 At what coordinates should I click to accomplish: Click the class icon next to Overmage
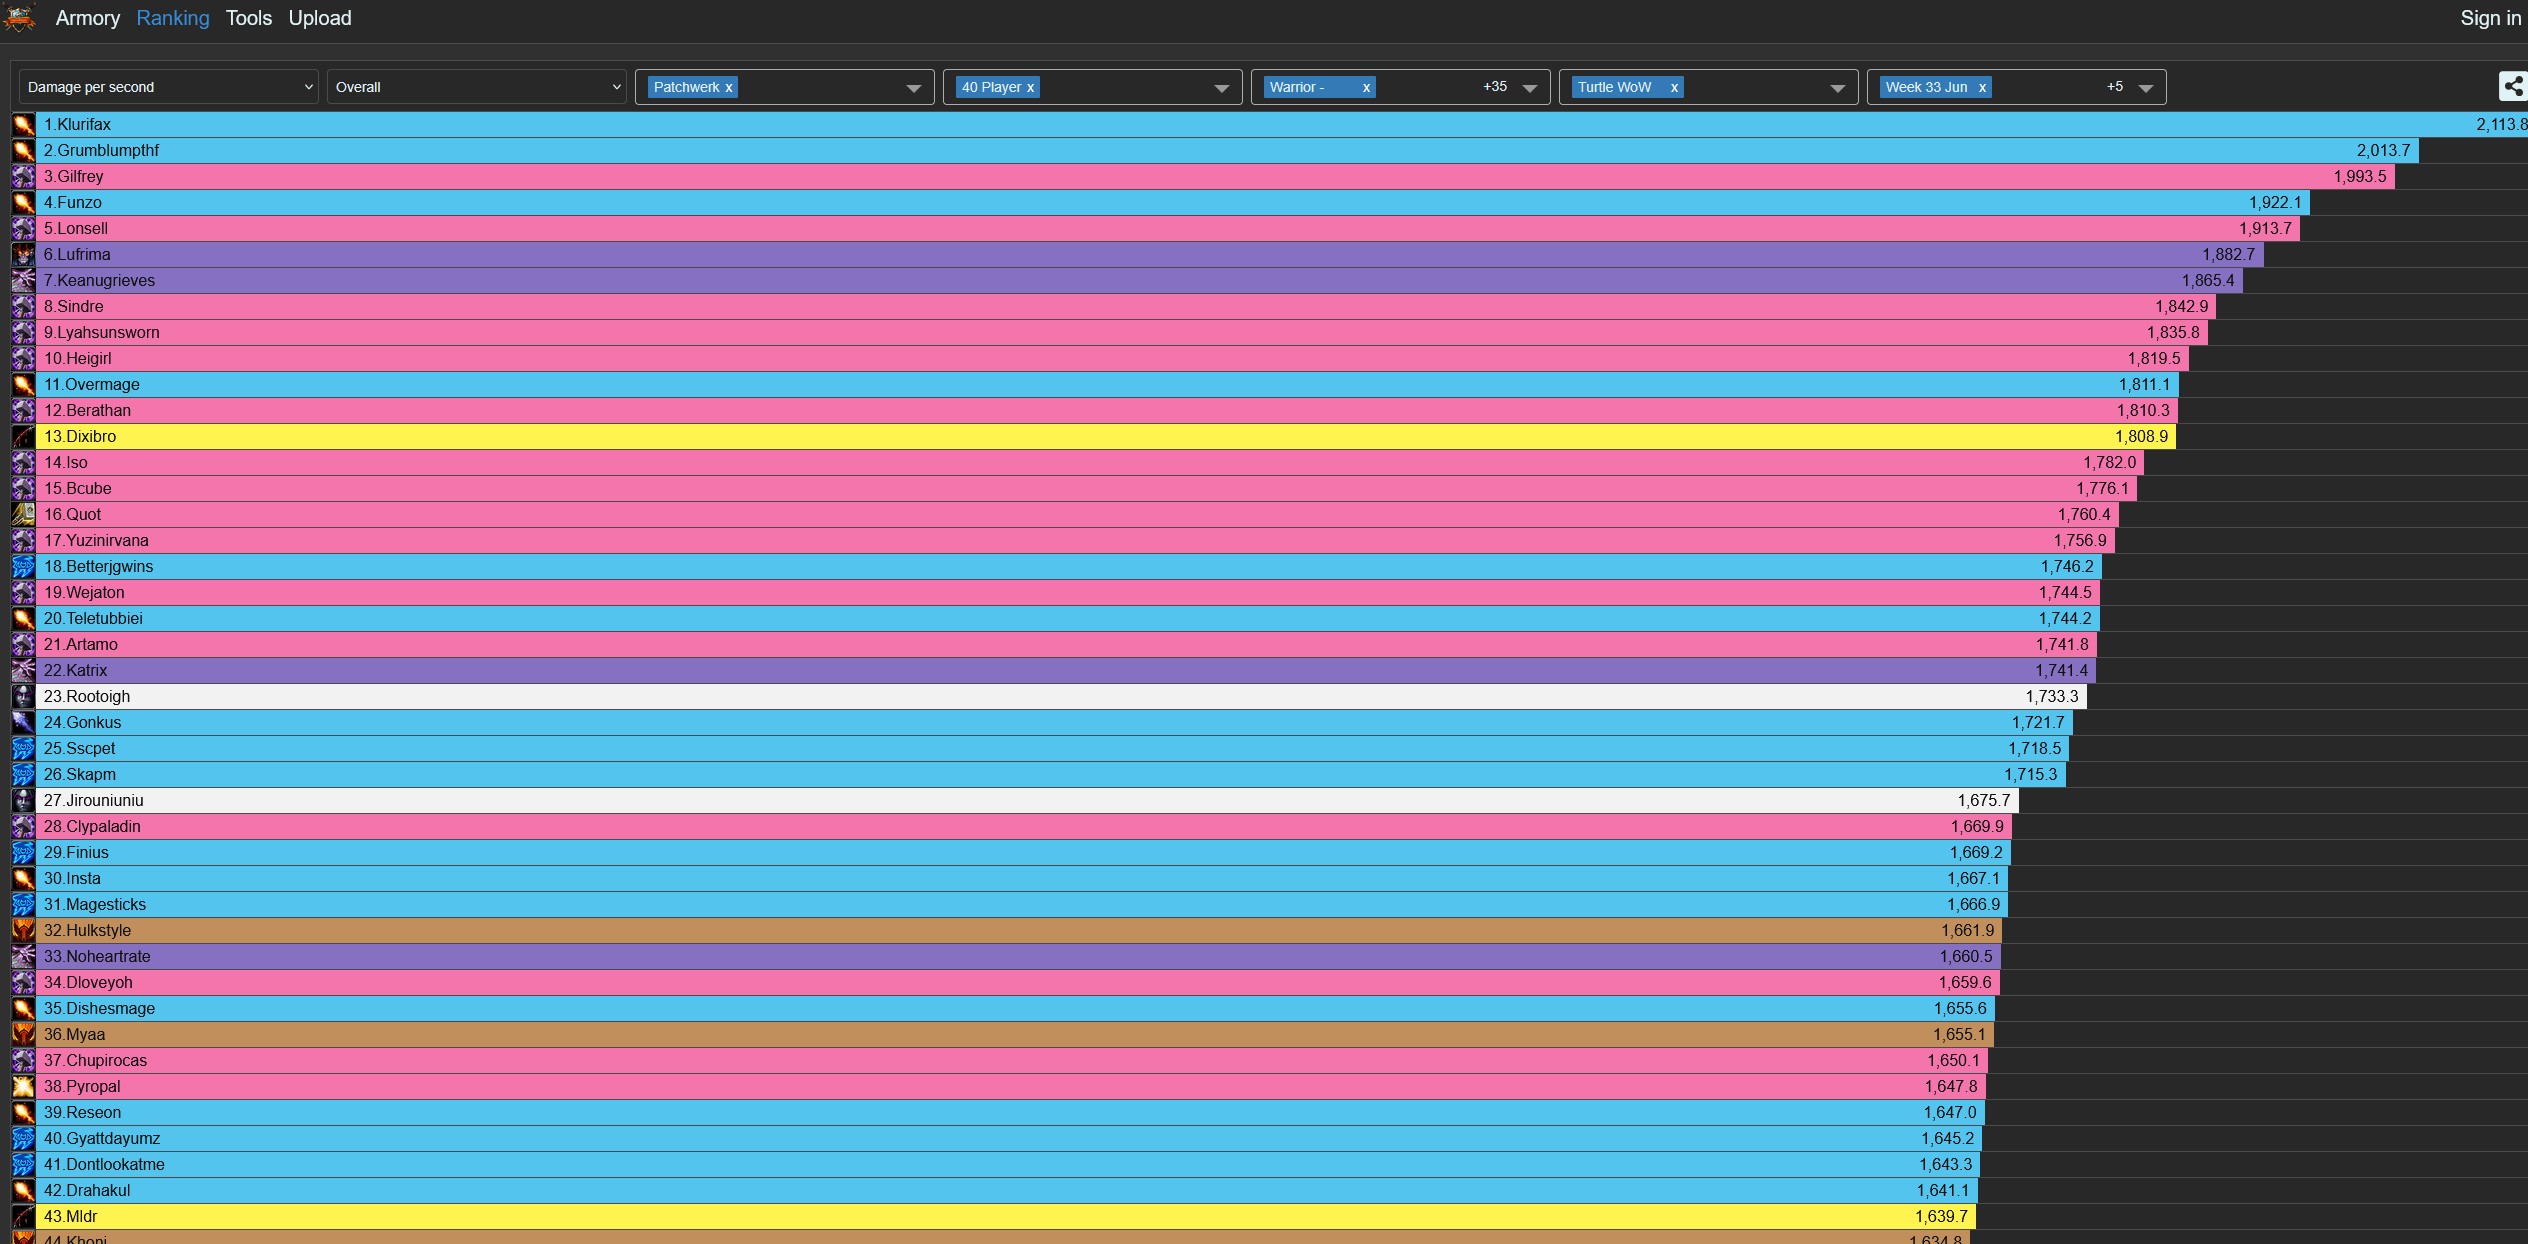click(23, 385)
